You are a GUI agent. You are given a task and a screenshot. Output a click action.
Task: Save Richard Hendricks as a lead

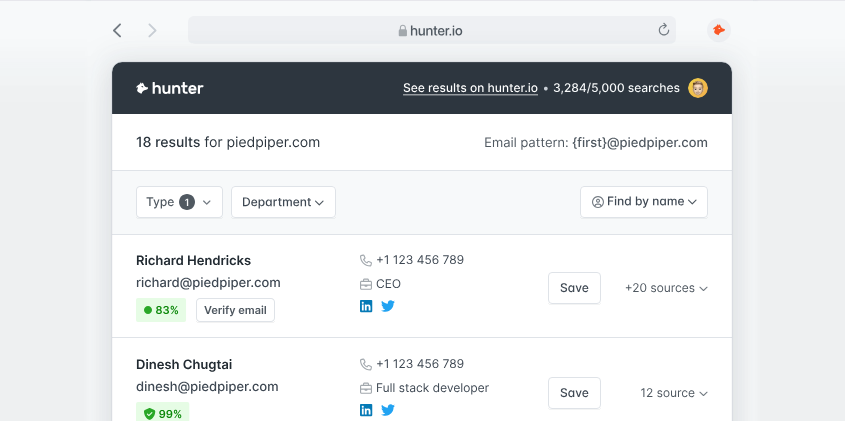[x=574, y=288]
